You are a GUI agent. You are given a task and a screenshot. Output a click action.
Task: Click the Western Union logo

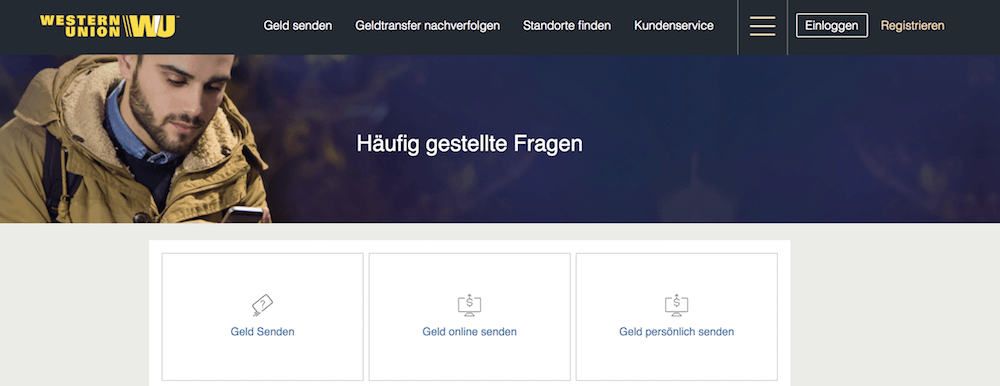[x=109, y=26]
